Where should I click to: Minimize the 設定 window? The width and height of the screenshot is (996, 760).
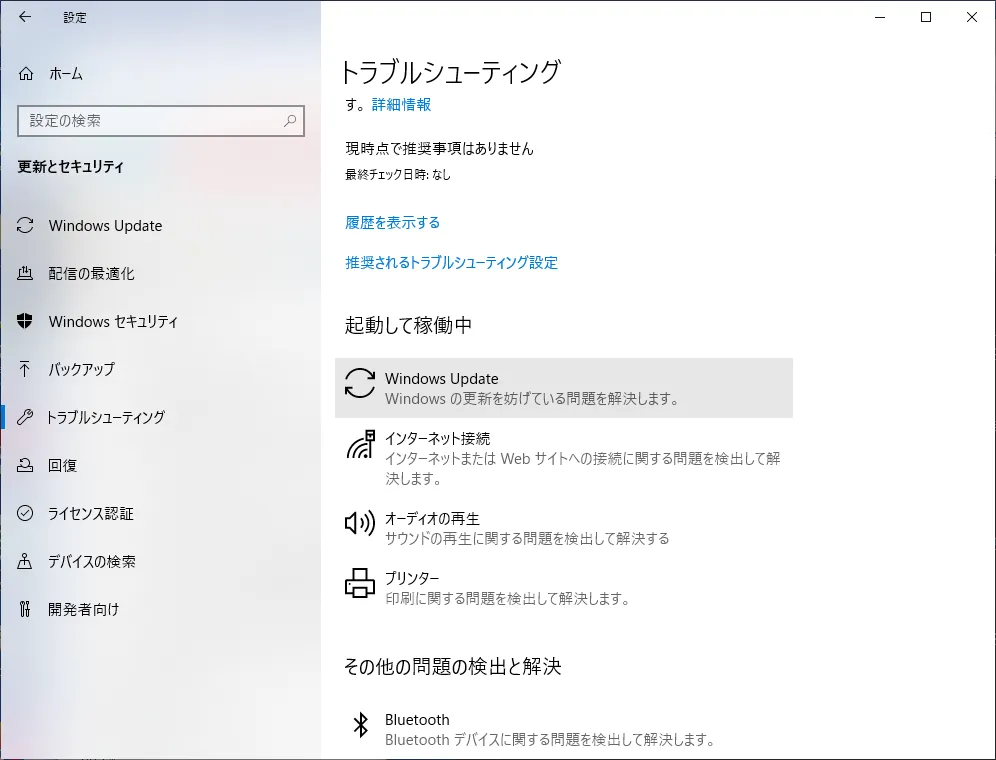click(x=880, y=17)
